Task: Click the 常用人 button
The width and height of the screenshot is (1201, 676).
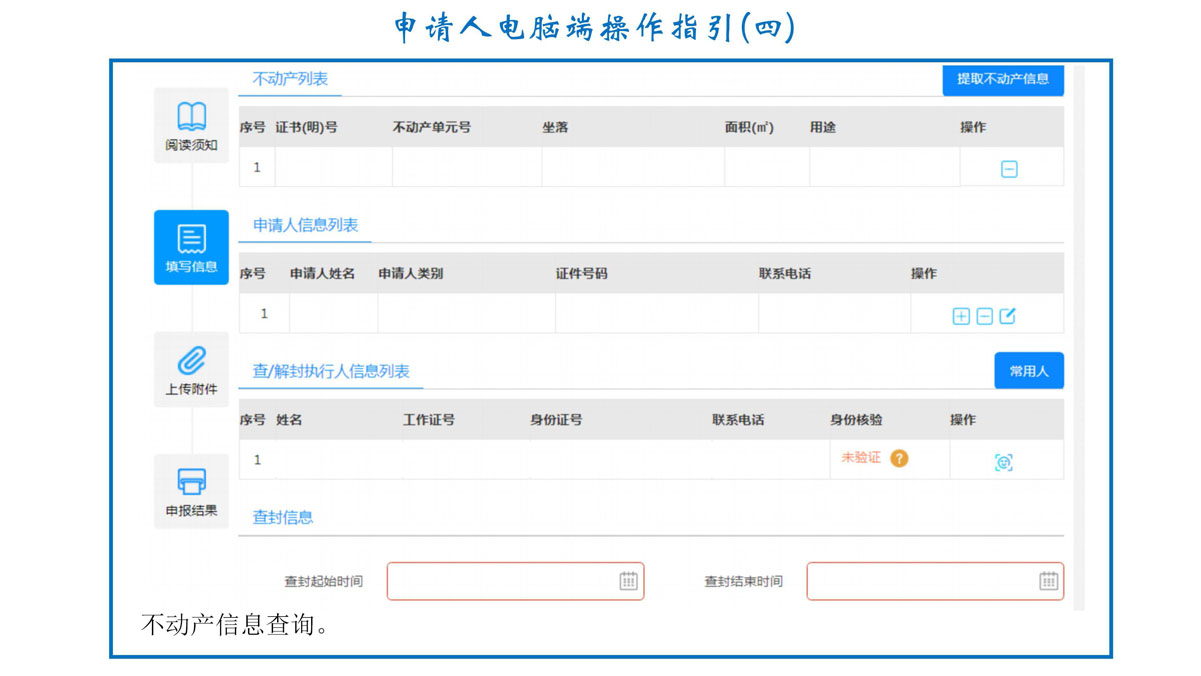Action: pyautogui.click(x=1028, y=371)
